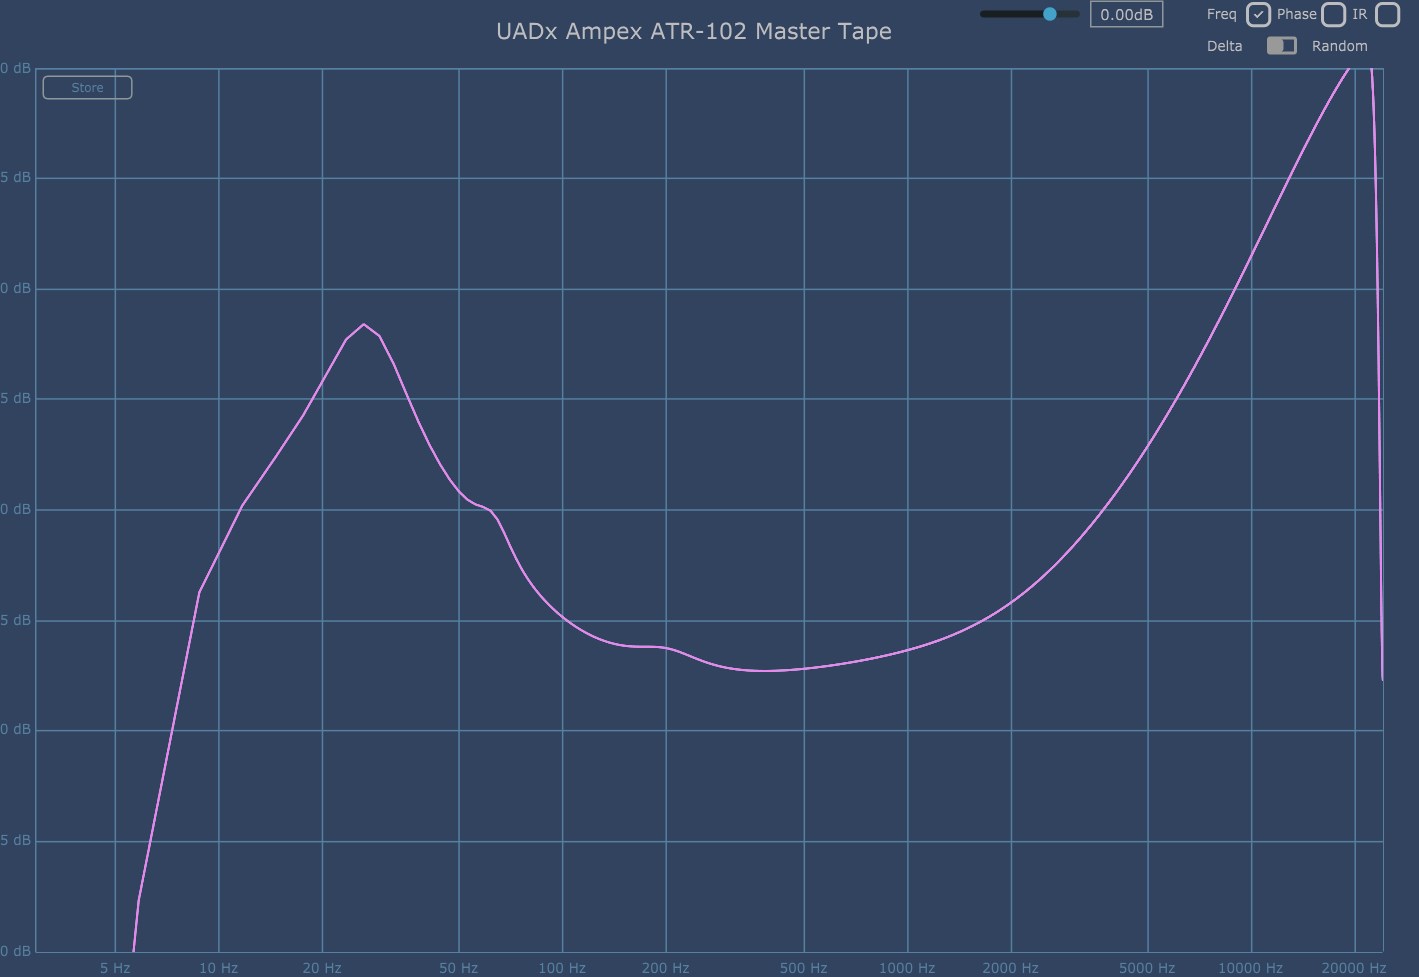
Task: Click the 0.00dB value field
Action: pos(1126,15)
